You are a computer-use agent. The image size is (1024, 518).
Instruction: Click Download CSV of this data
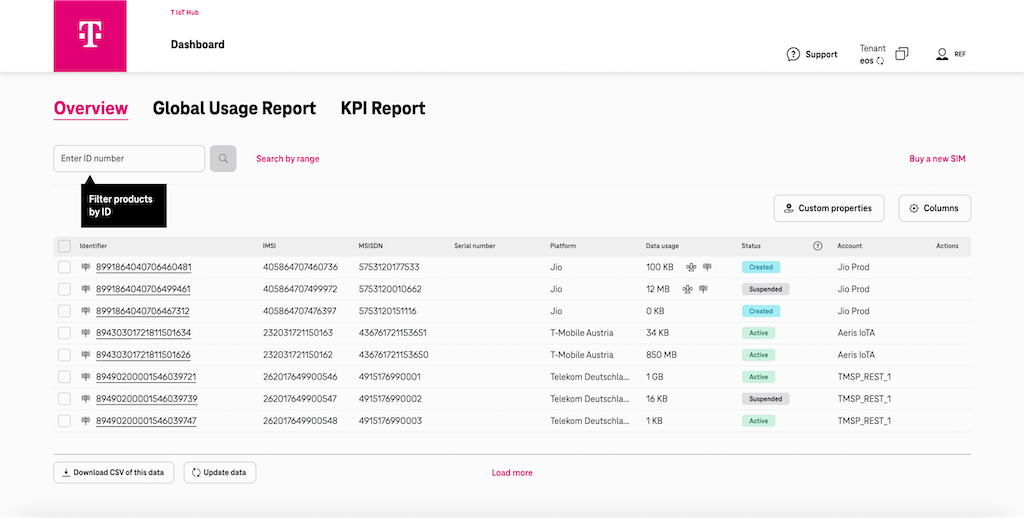114,472
